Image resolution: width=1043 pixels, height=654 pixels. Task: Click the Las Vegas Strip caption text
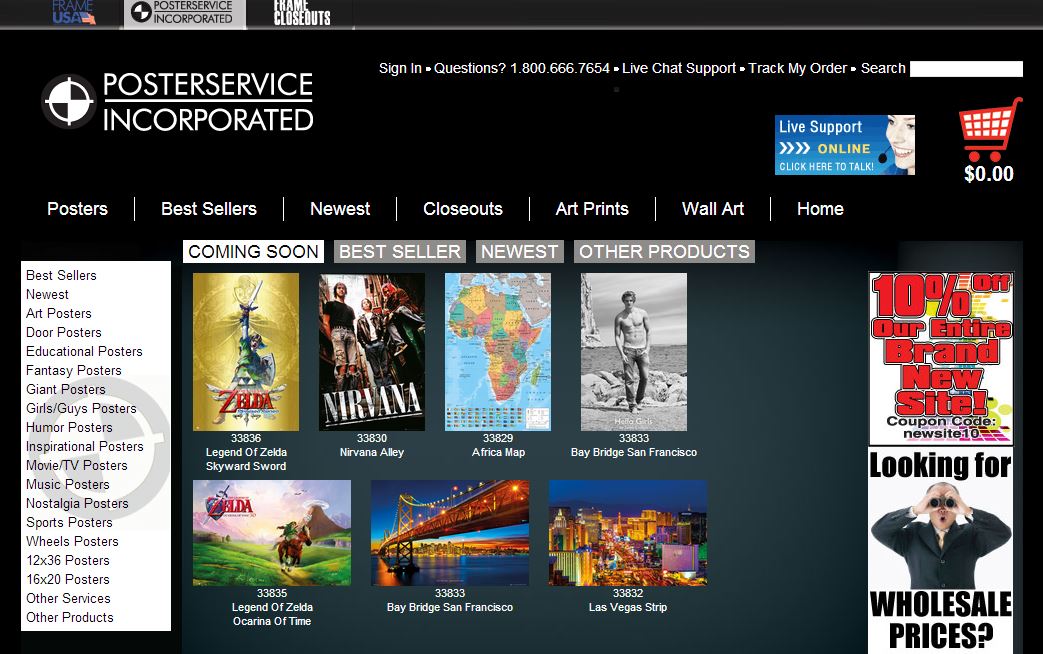(x=628, y=607)
